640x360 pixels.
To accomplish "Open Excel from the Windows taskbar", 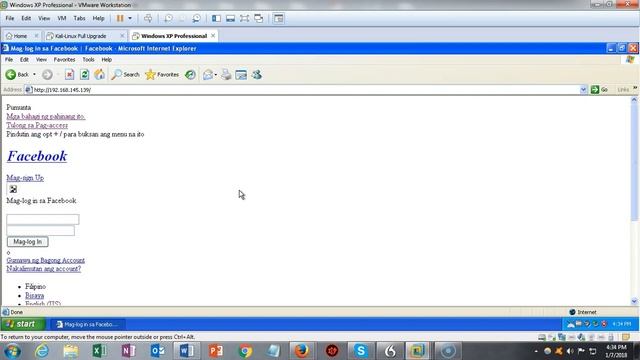I will point(99,351).
